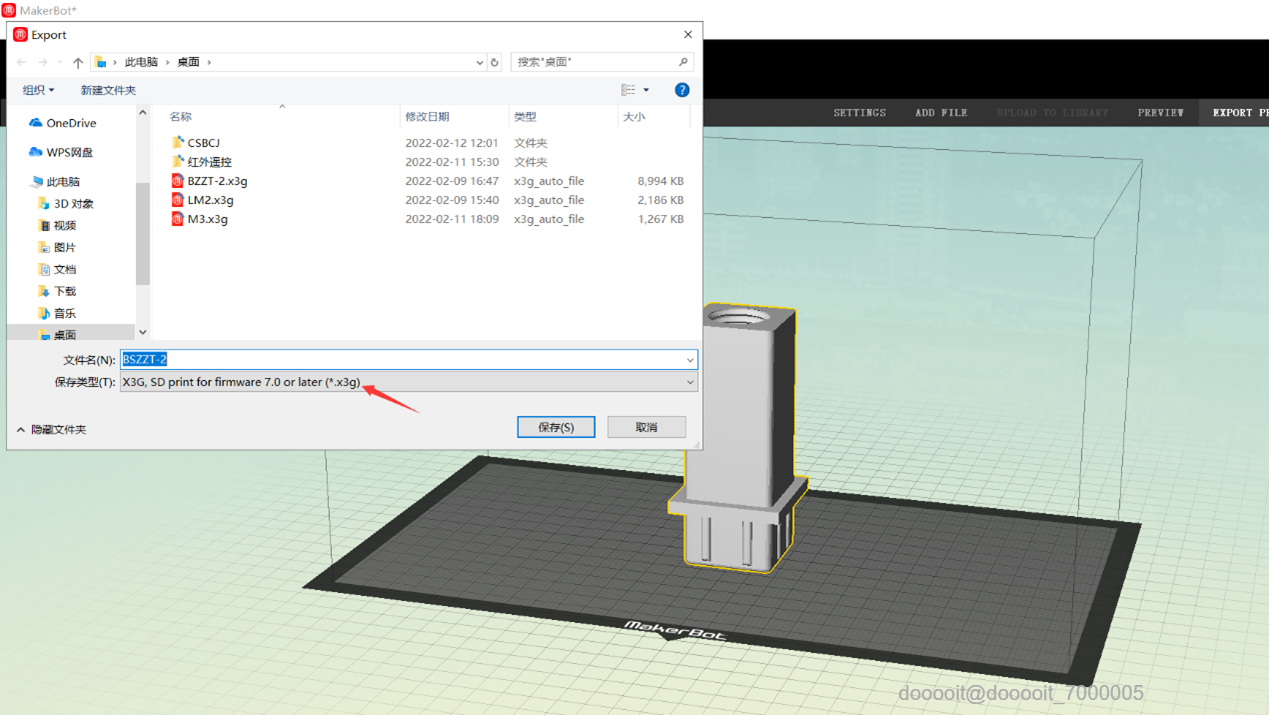Click the up-directory arrow icon
Viewport: 1269px width, 715px height.
pyautogui.click(x=78, y=62)
